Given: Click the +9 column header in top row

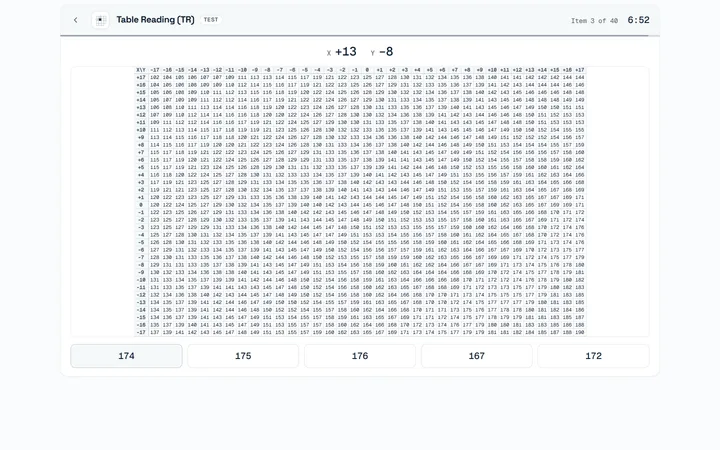Looking at the screenshot, I should point(480,70).
